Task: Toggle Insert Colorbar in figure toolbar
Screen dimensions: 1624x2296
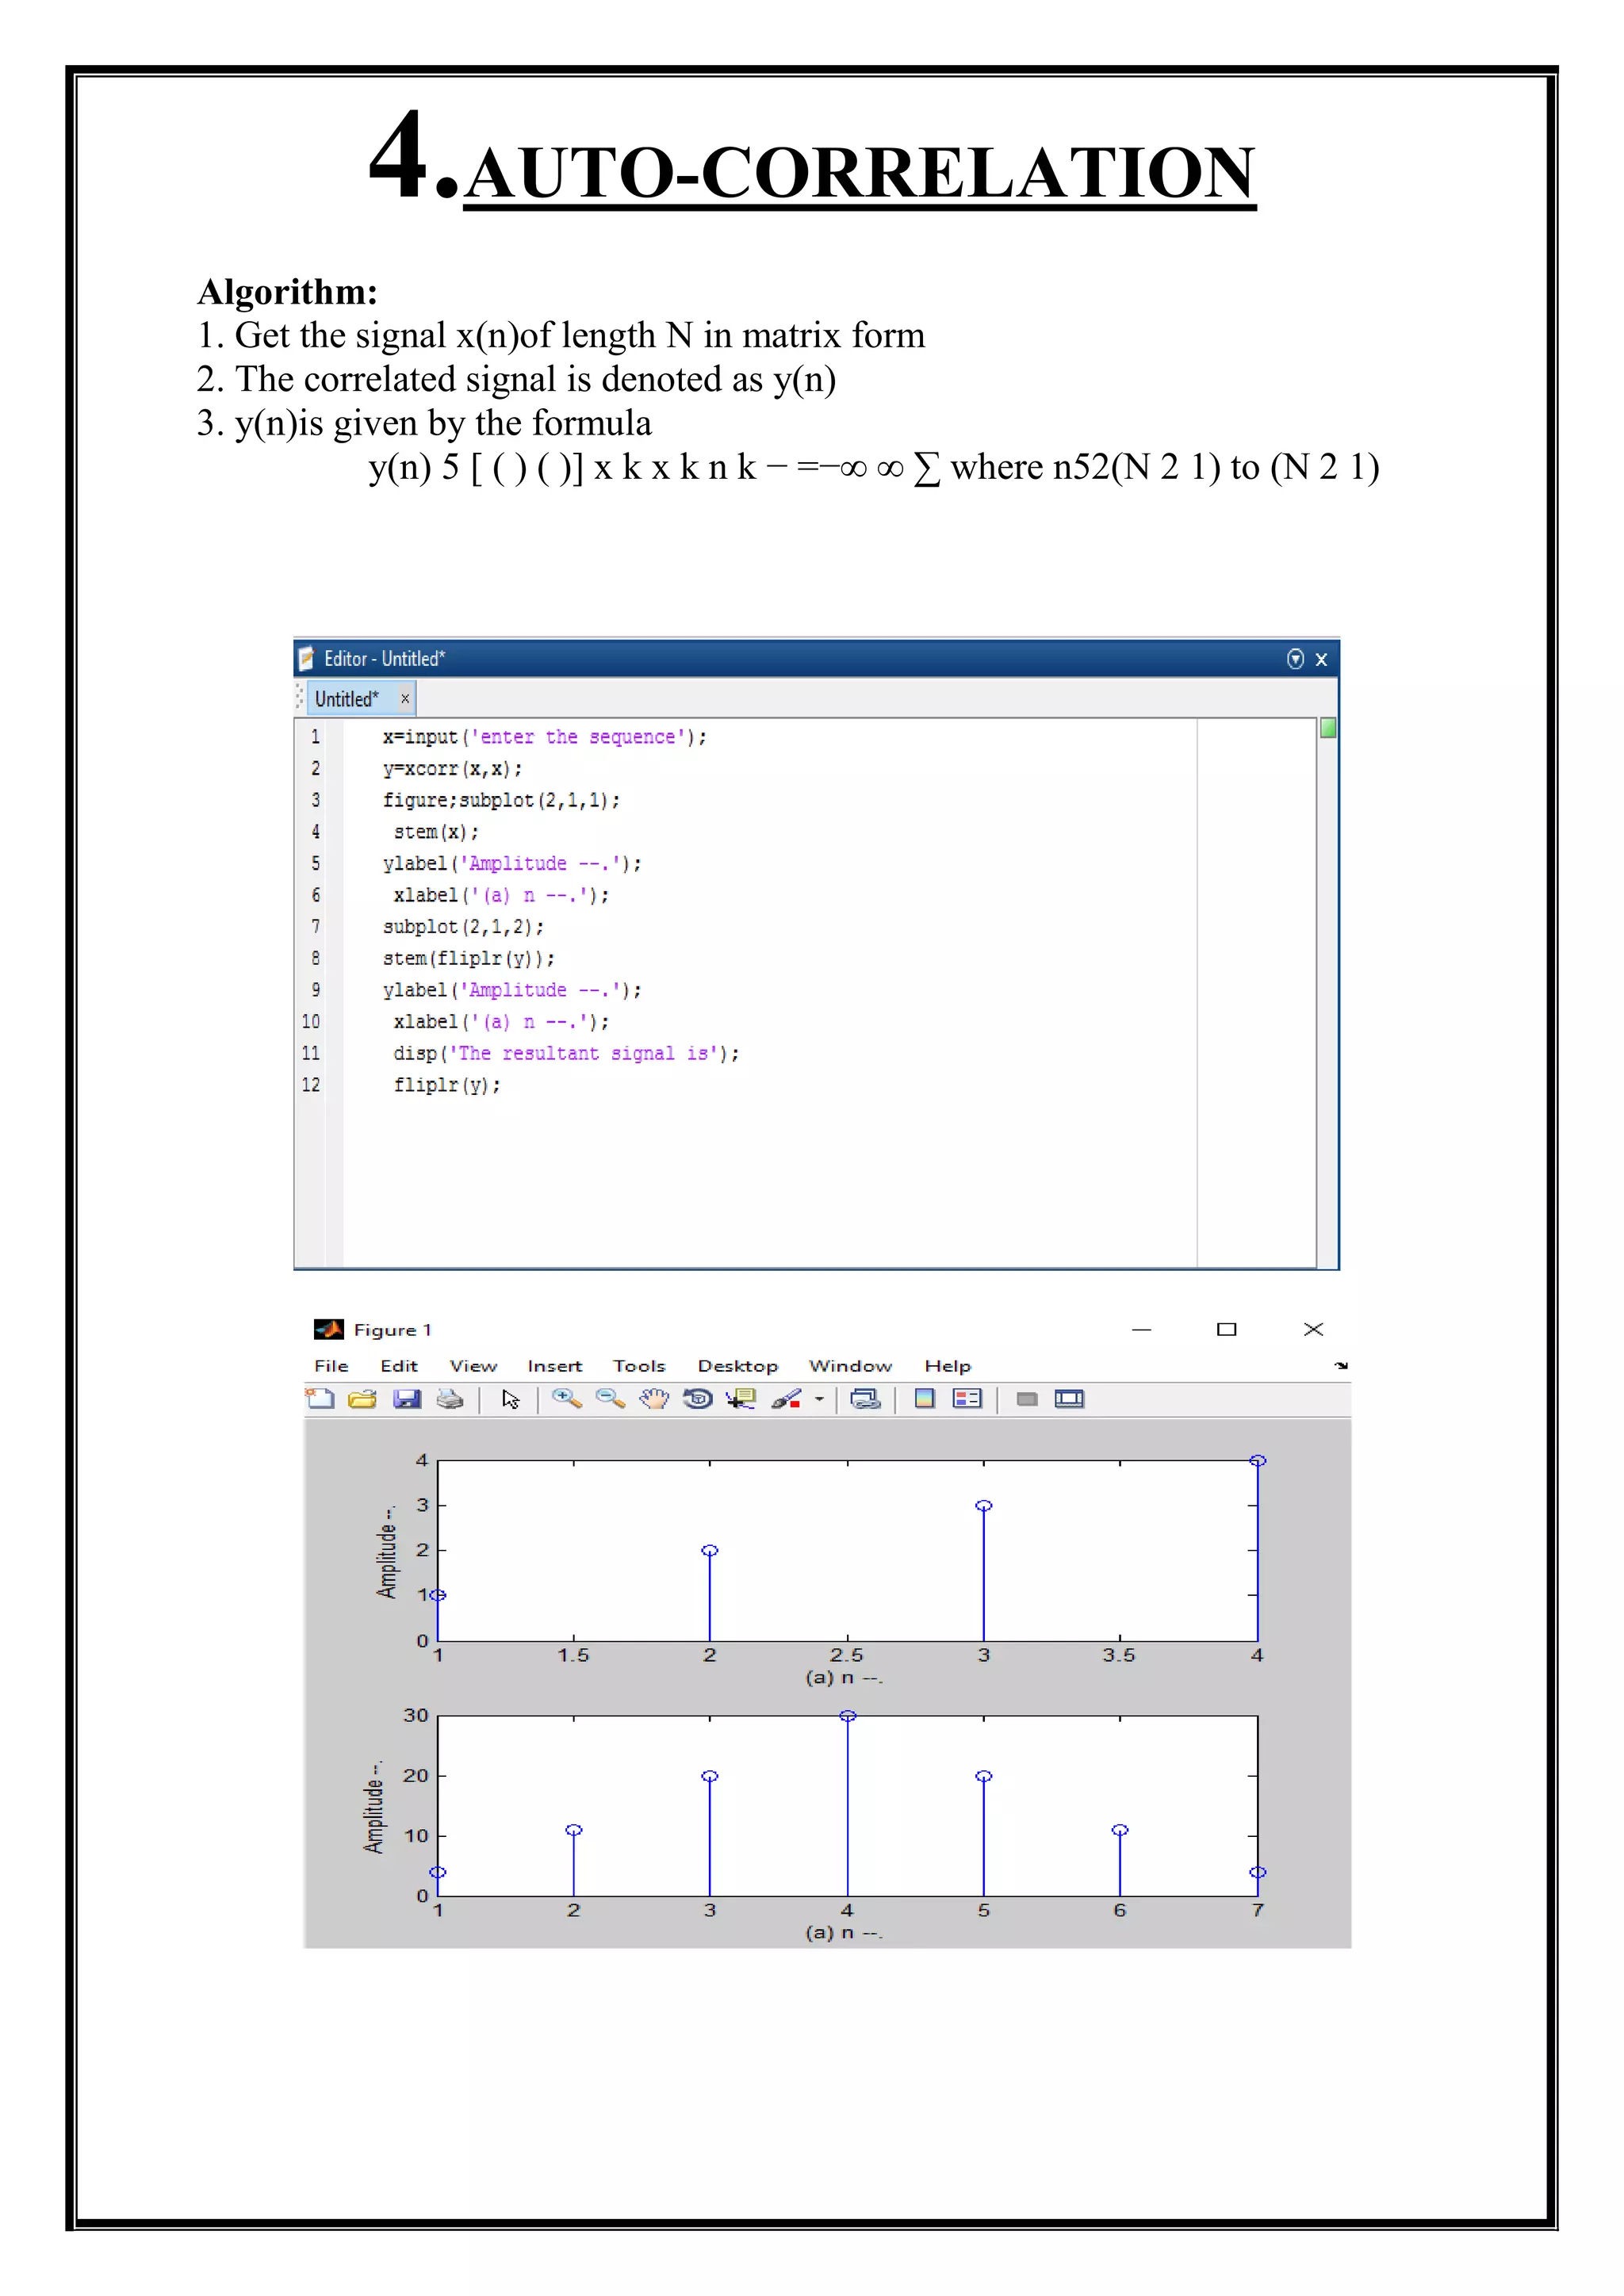Action: point(925,1398)
